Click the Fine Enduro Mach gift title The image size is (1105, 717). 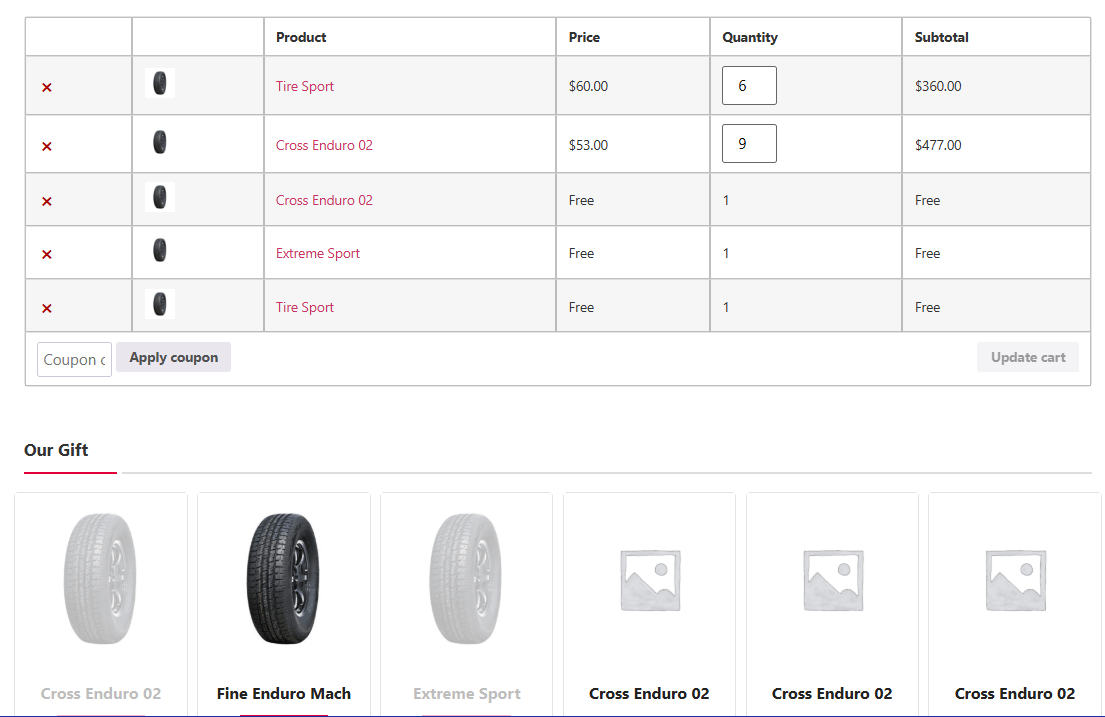(x=284, y=693)
